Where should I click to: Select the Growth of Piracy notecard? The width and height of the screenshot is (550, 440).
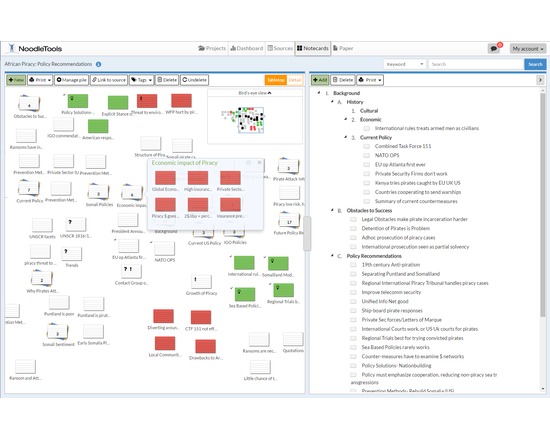point(201,282)
